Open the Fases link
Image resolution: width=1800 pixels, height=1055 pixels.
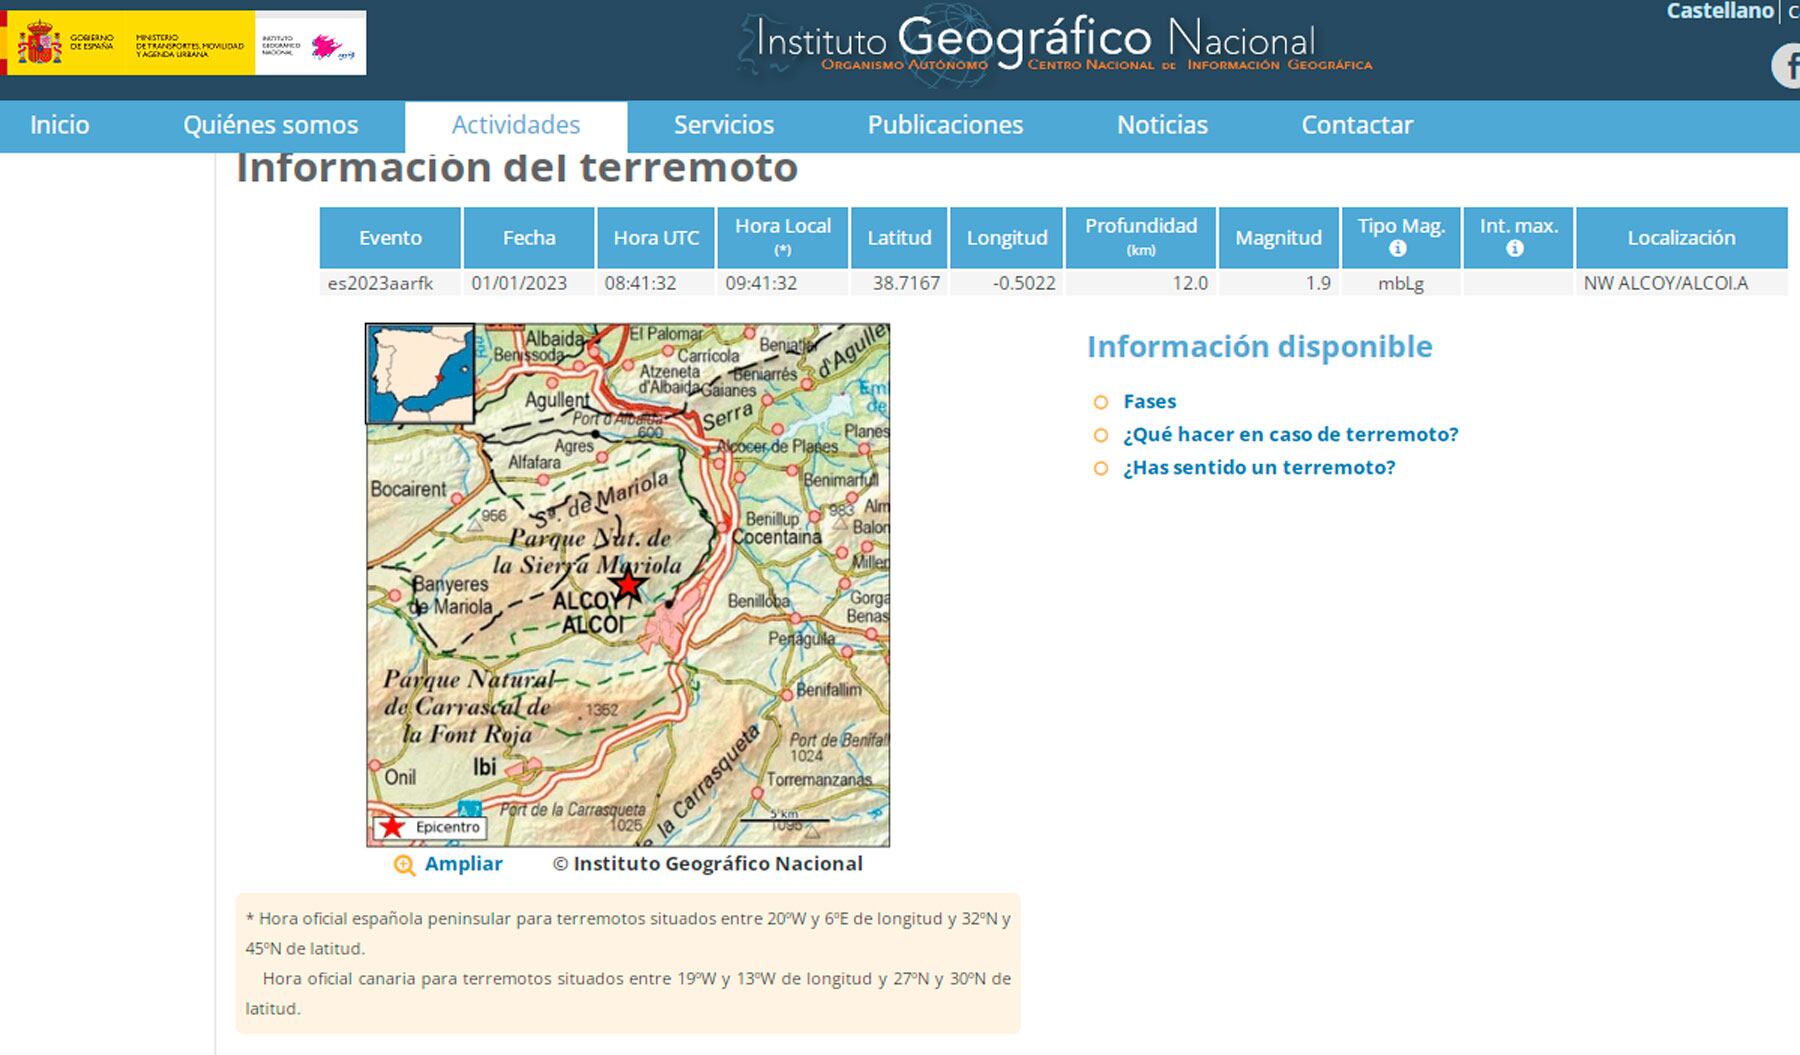click(x=1148, y=402)
